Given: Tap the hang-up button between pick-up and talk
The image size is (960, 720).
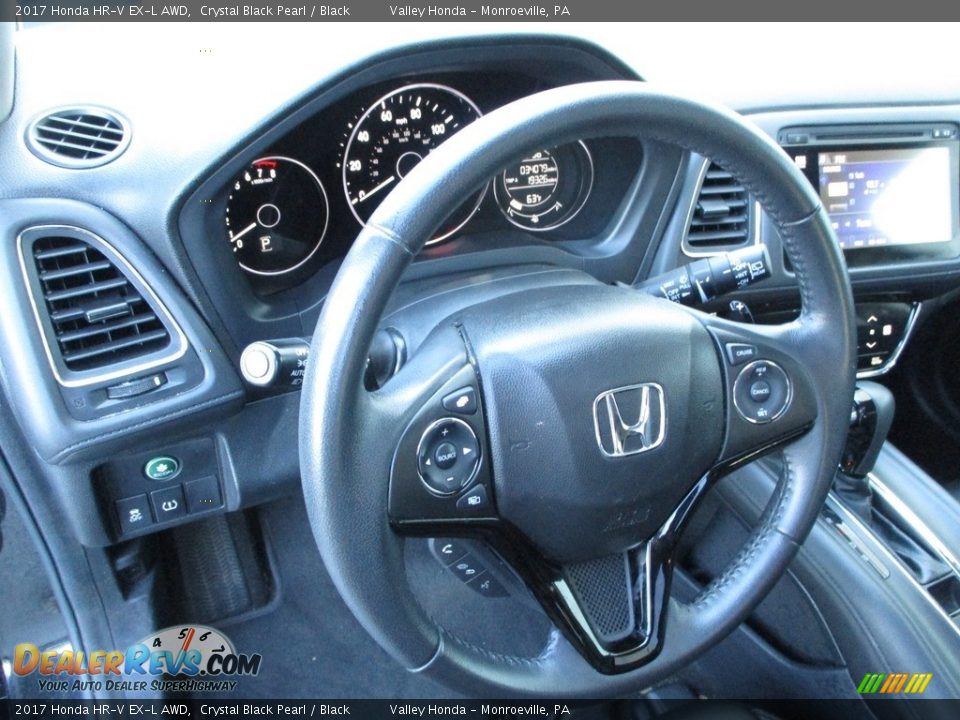Looking at the screenshot, I should 467,568.
